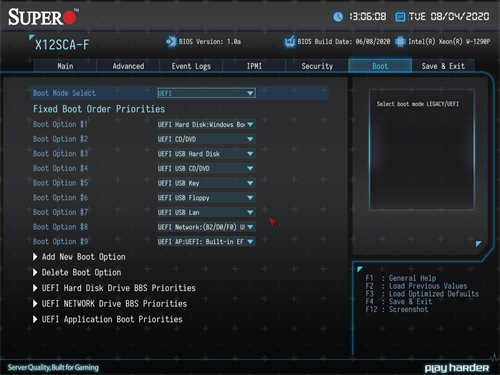Click the Fixed Boot Order Priorities heading

99,109
